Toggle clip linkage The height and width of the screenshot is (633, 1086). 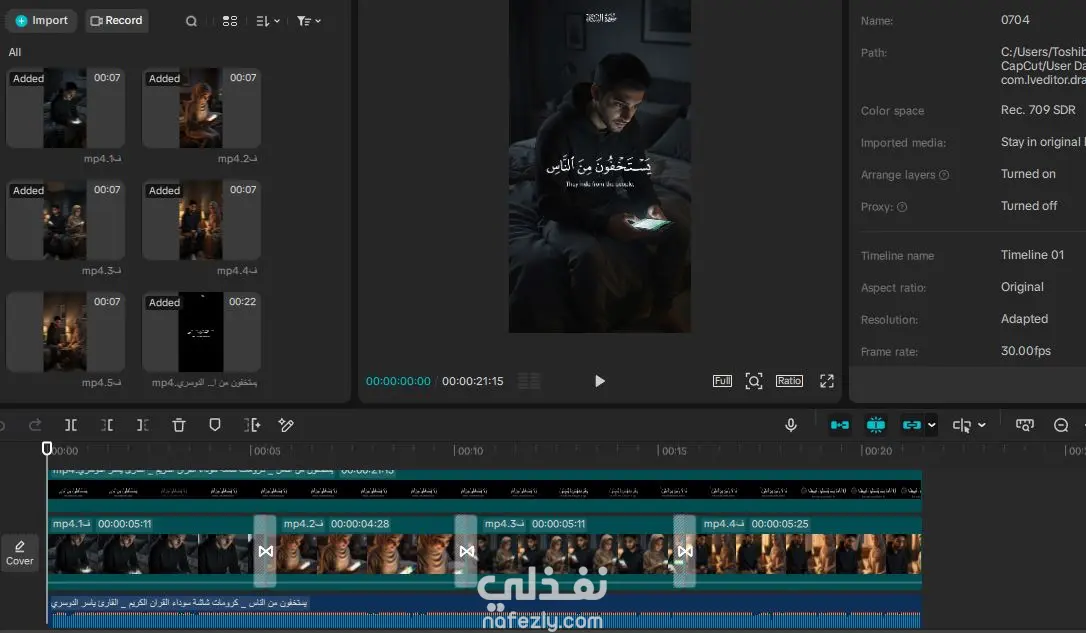[911, 425]
